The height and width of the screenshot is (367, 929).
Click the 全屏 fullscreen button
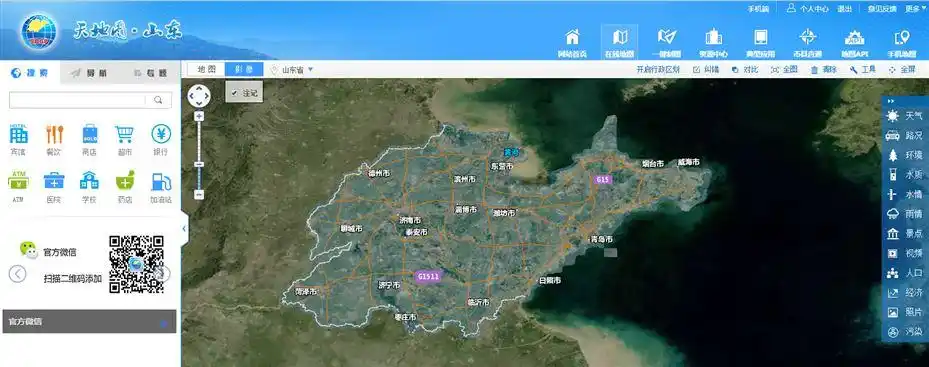(x=902, y=69)
